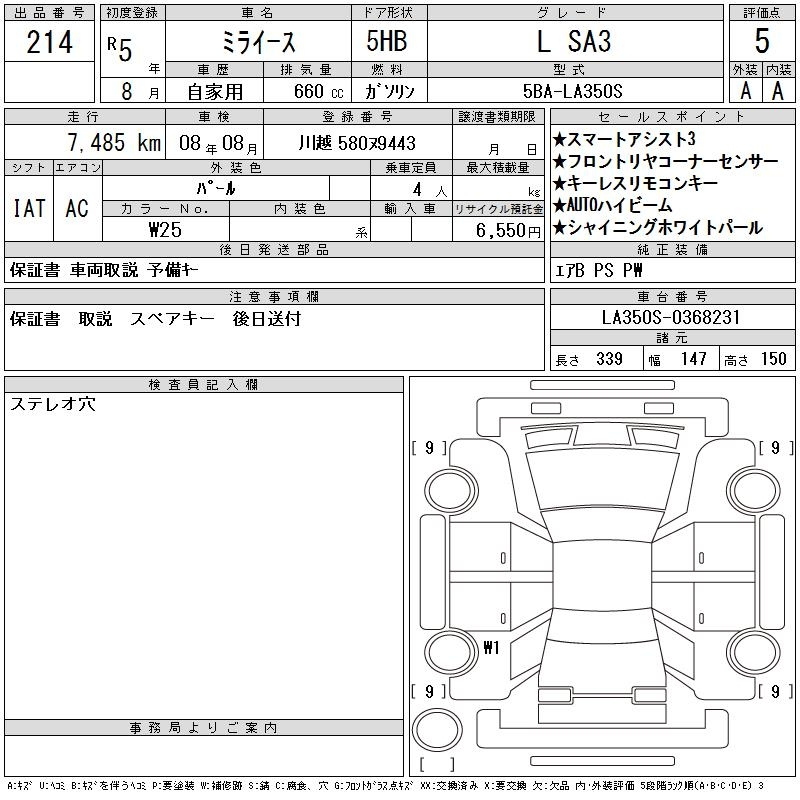Select the length value 339
Screen dimensions: 800x800
(x=609, y=359)
